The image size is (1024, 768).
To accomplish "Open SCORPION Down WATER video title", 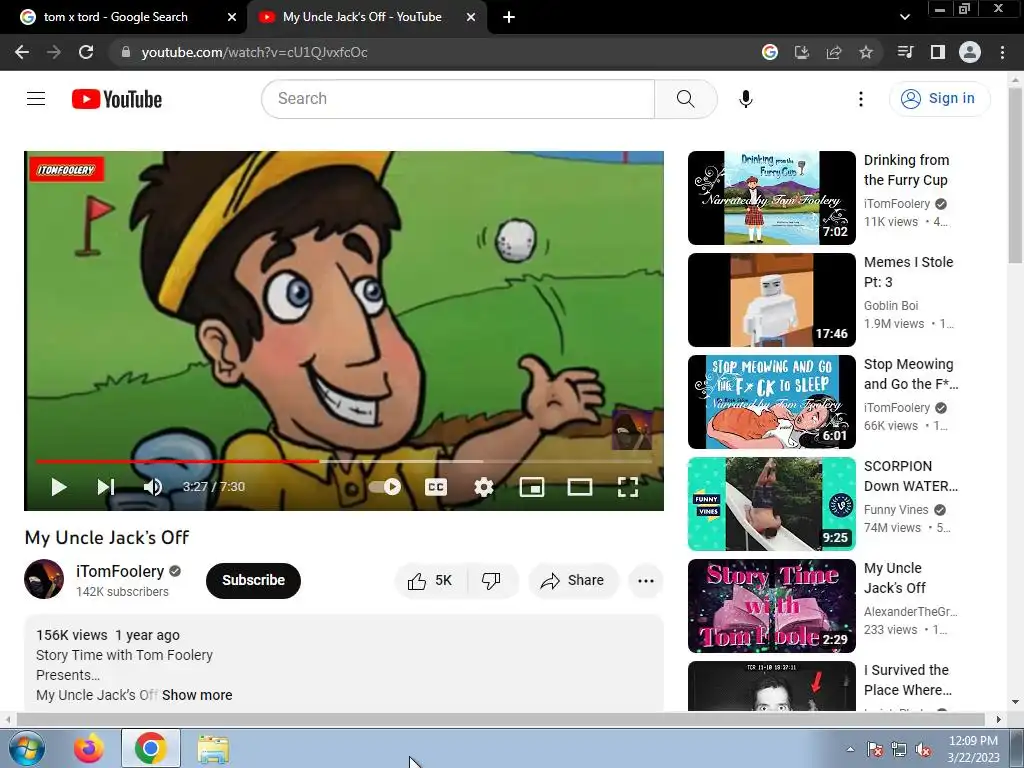I will [x=910, y=476].
